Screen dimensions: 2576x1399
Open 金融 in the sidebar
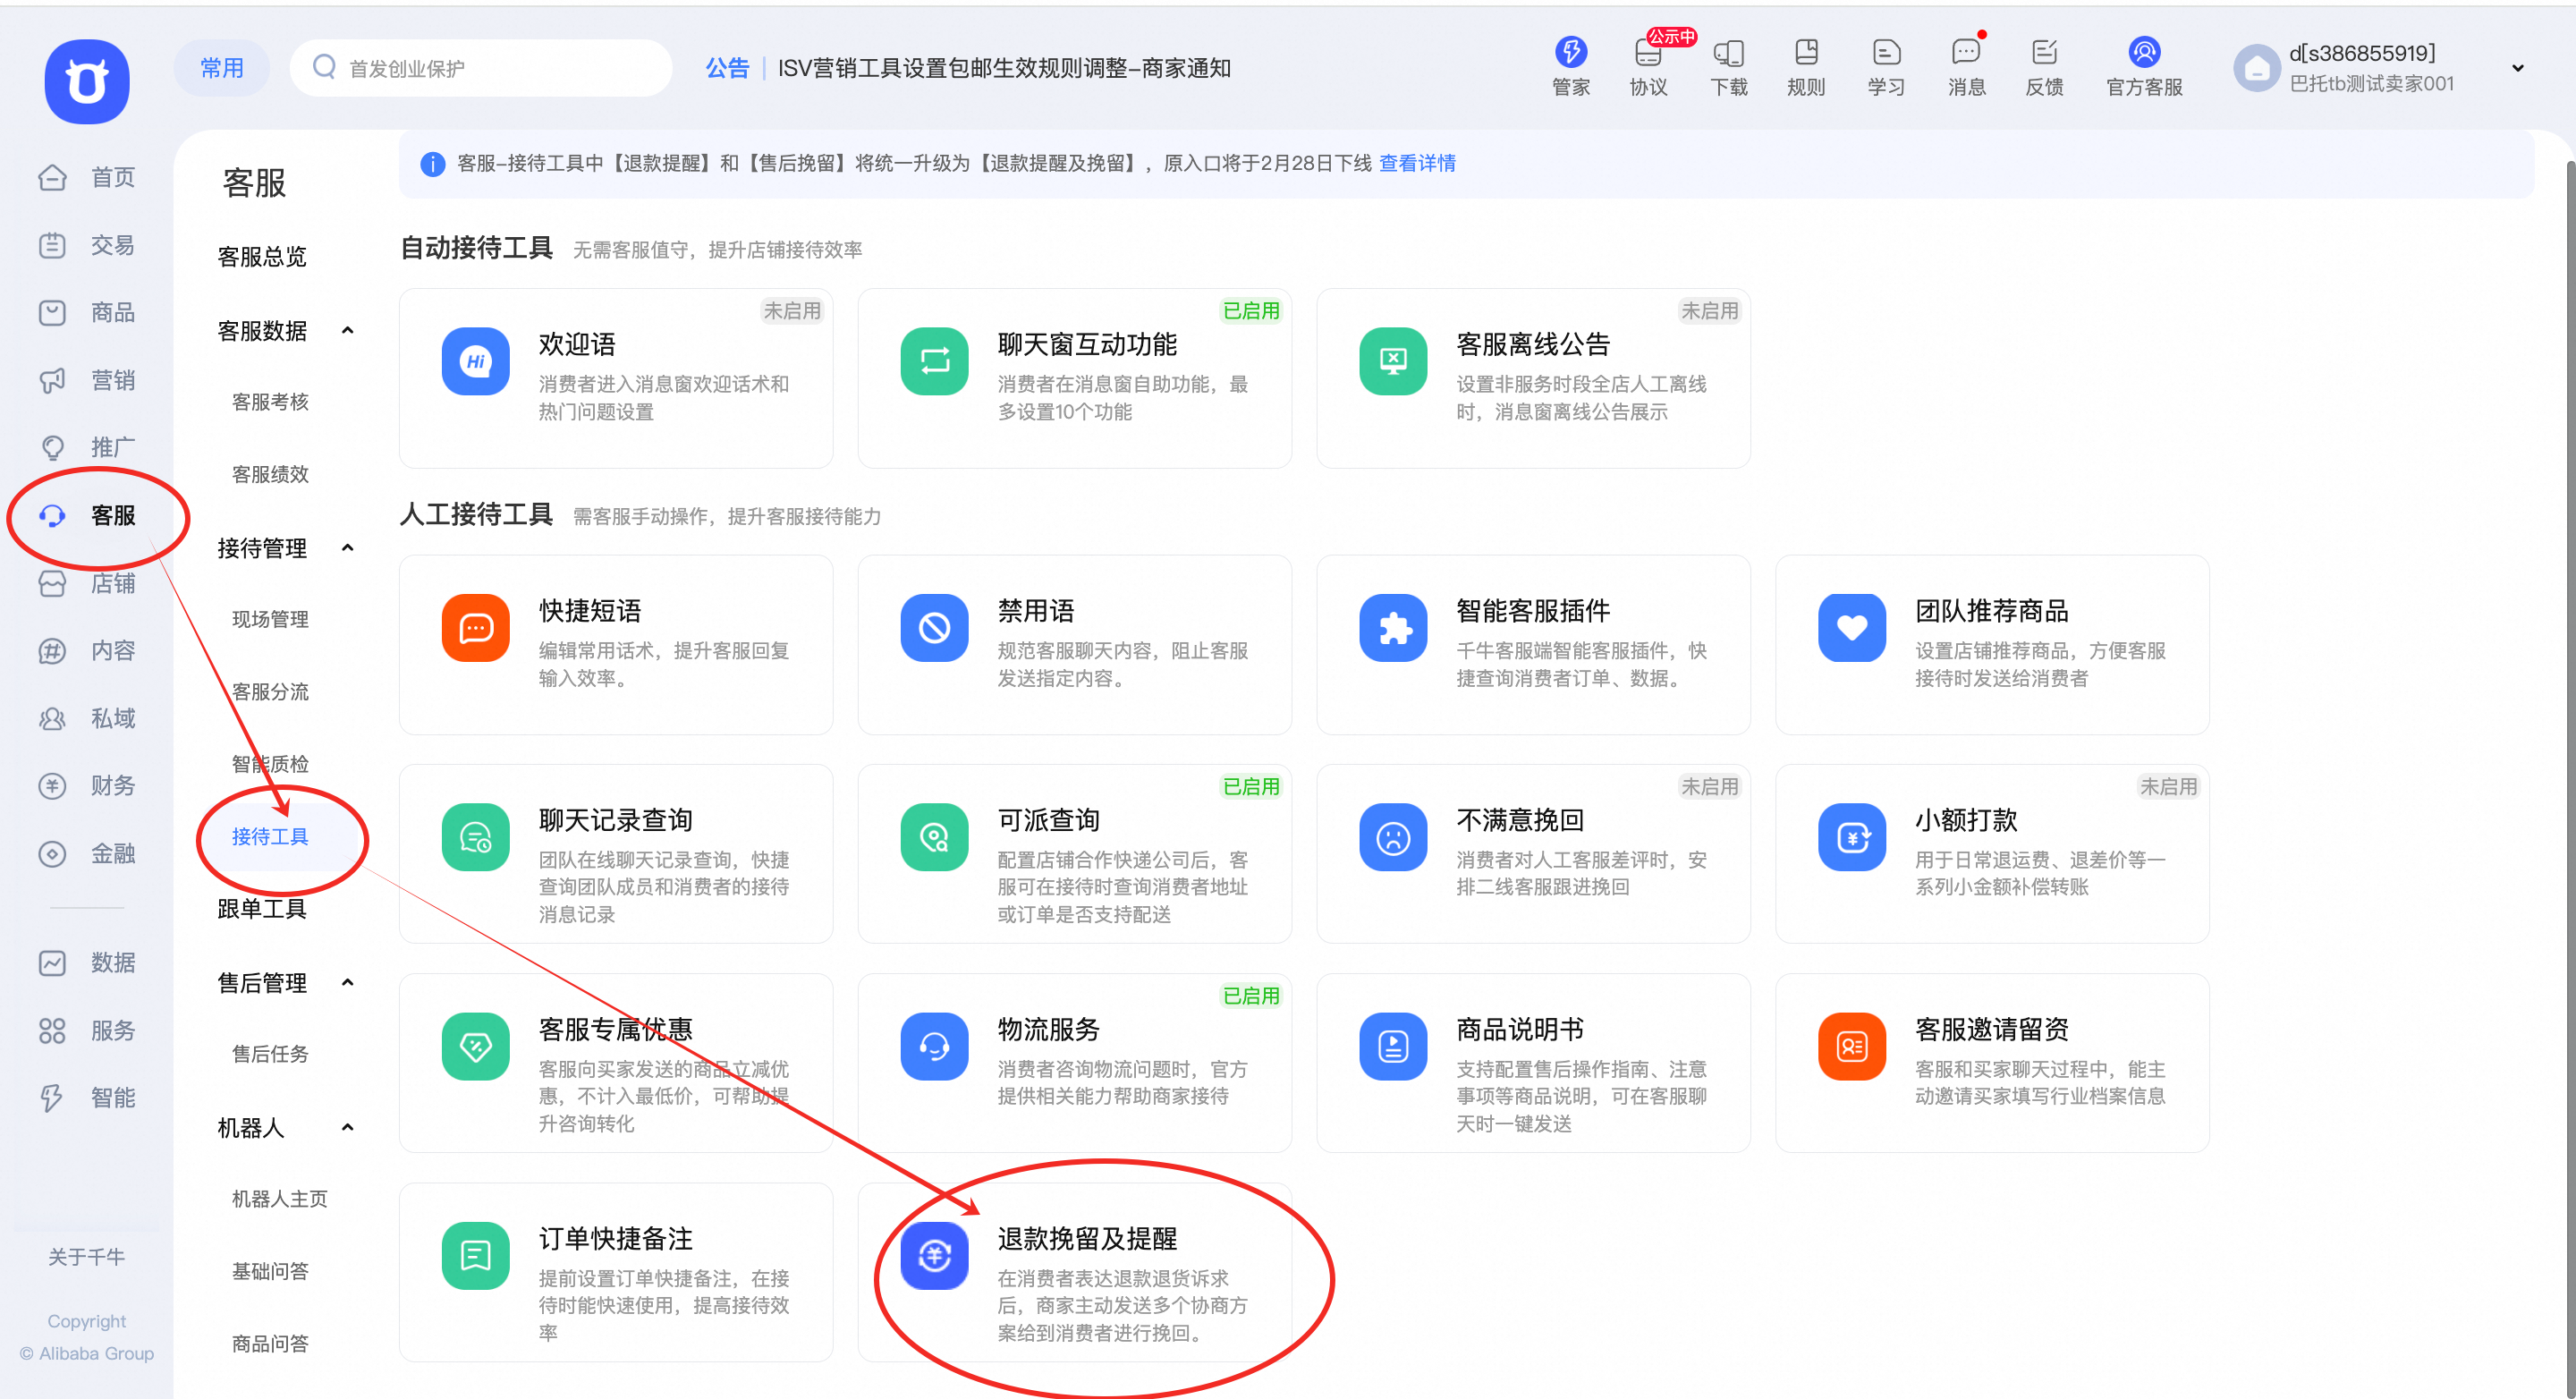pyautogui.click(x=87, y=854)
